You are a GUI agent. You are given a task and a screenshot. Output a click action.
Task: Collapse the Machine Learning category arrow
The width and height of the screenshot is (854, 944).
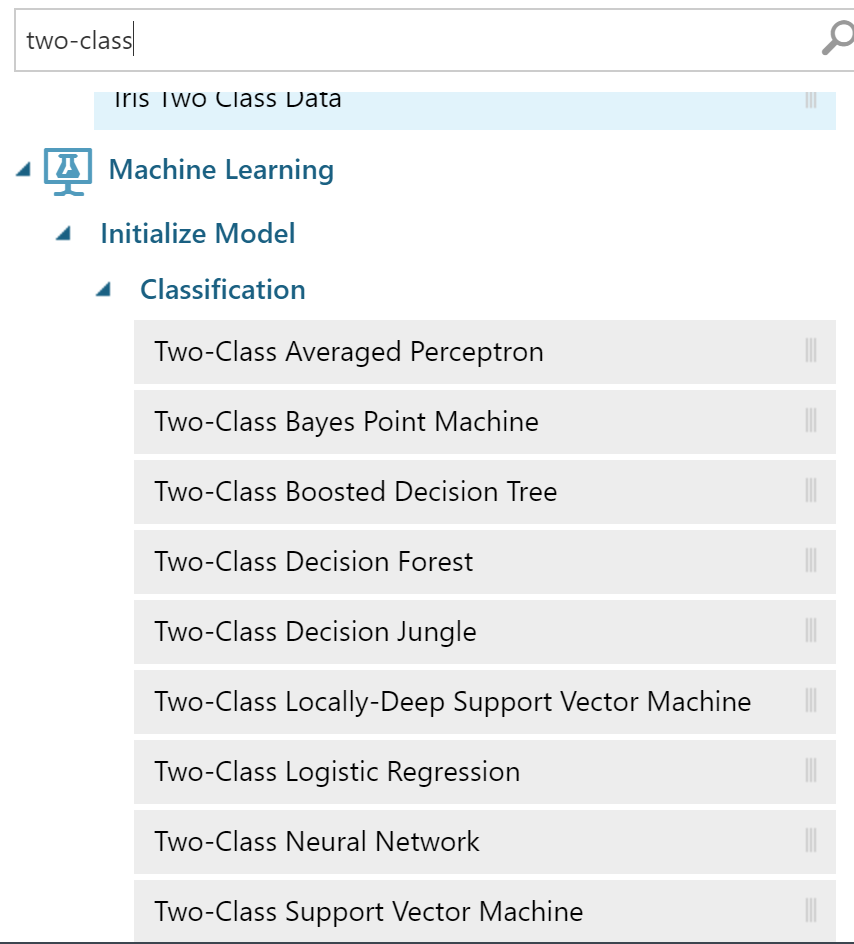click(23, 170)
